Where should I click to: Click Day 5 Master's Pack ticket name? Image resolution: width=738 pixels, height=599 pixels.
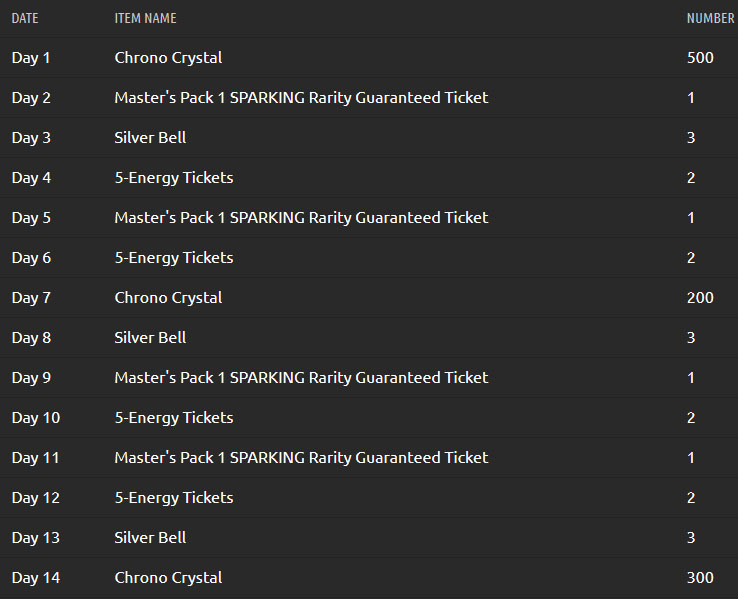[301, 218]
